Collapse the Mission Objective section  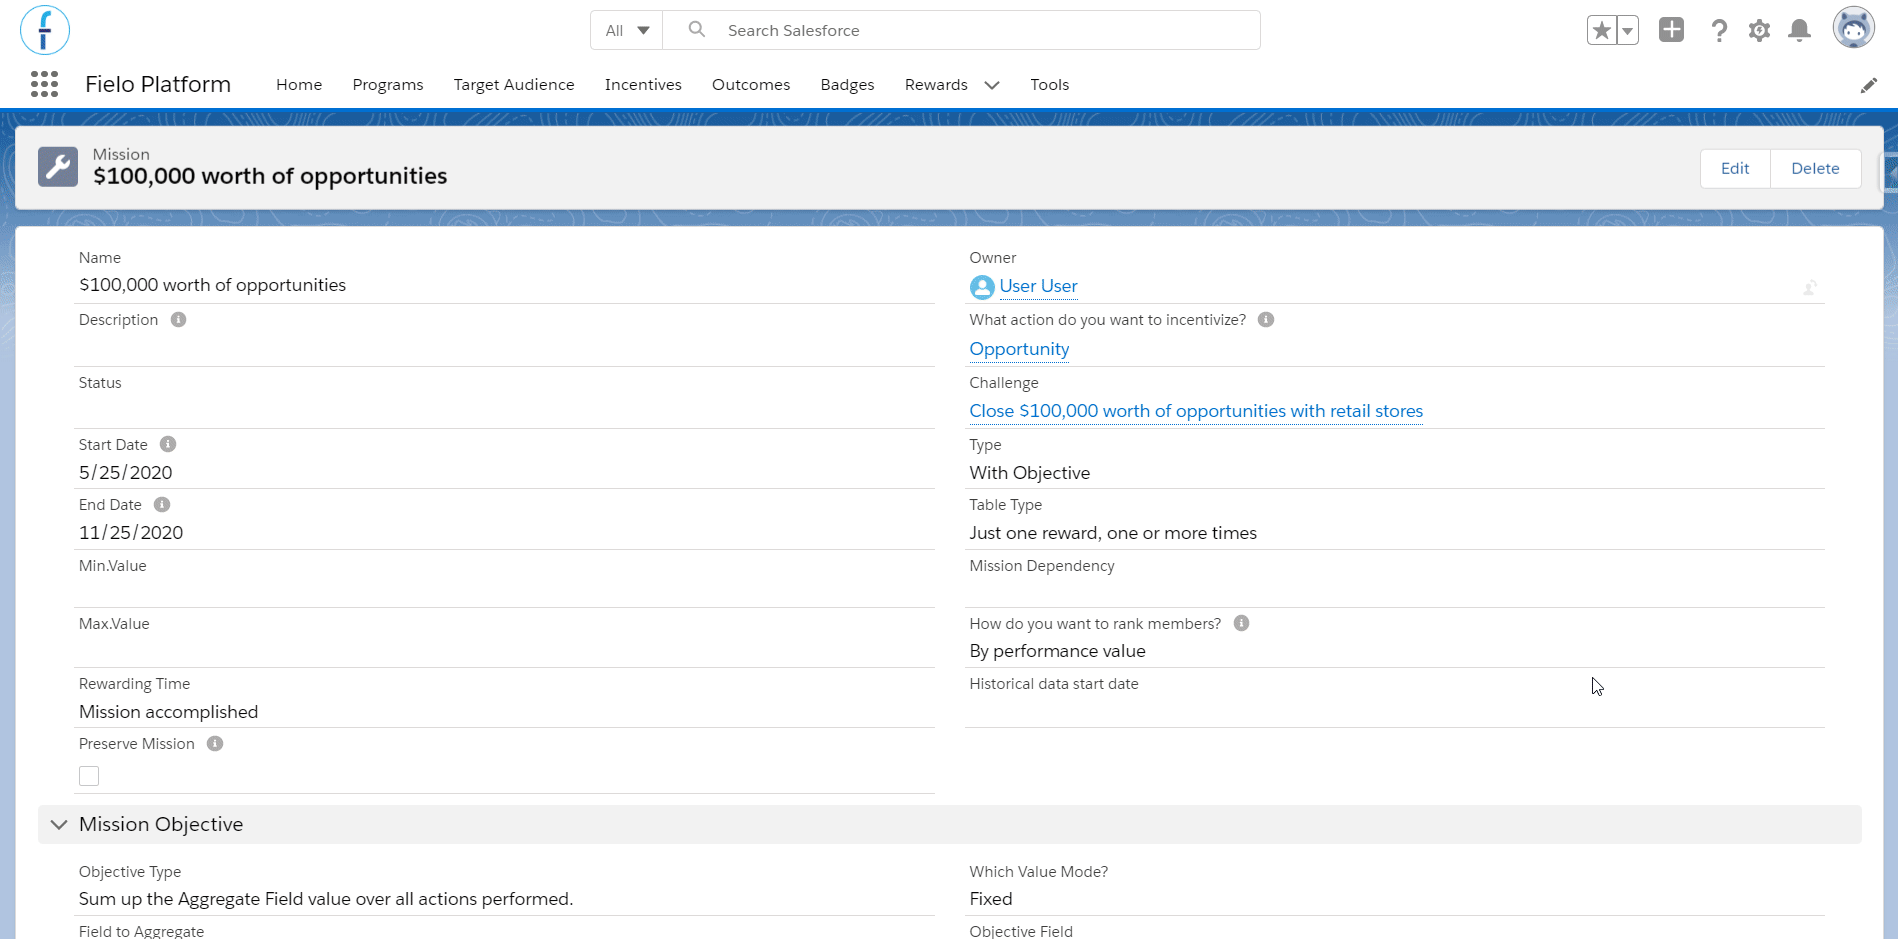(59, 825)
